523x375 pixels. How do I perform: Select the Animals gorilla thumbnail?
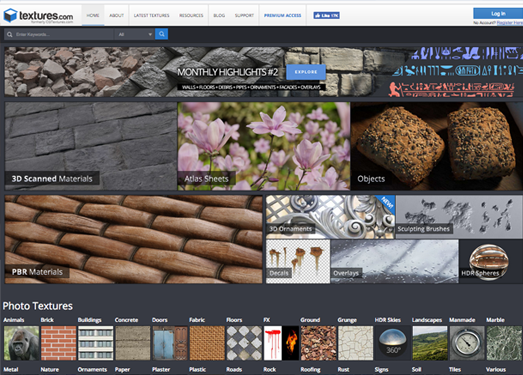click(21, 343)
